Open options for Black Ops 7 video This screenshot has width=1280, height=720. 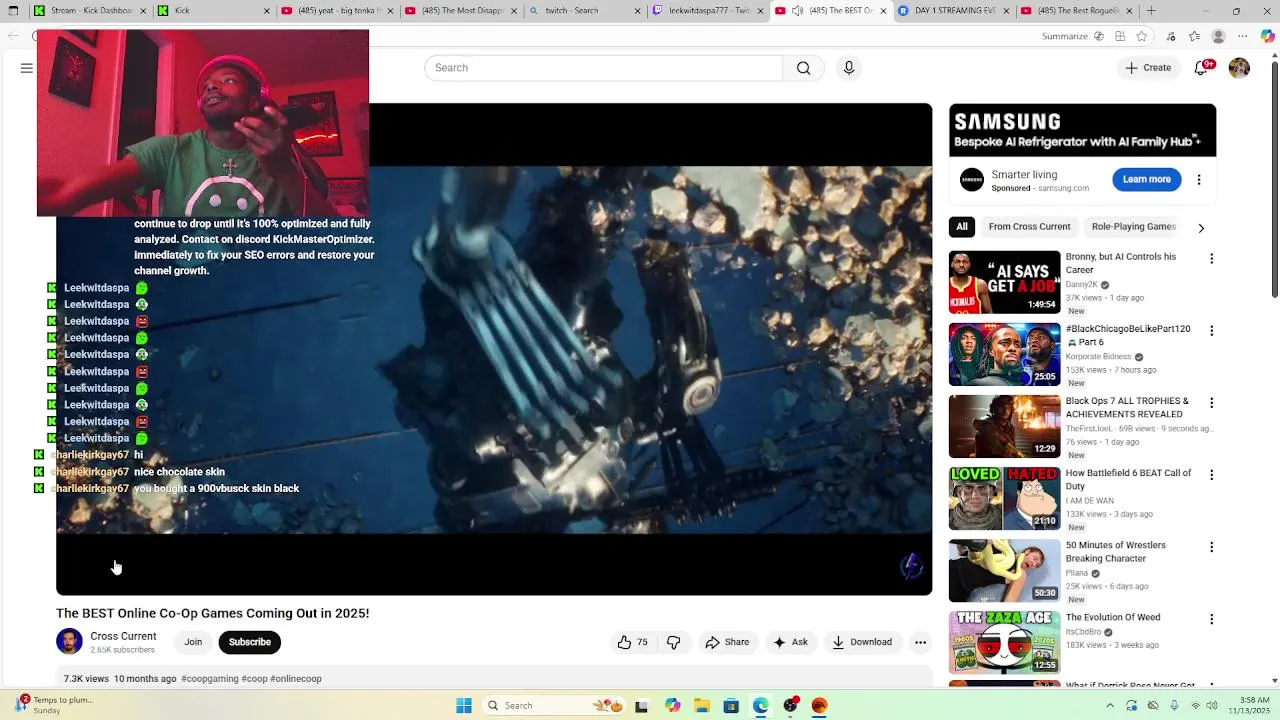coord(1211,402)
